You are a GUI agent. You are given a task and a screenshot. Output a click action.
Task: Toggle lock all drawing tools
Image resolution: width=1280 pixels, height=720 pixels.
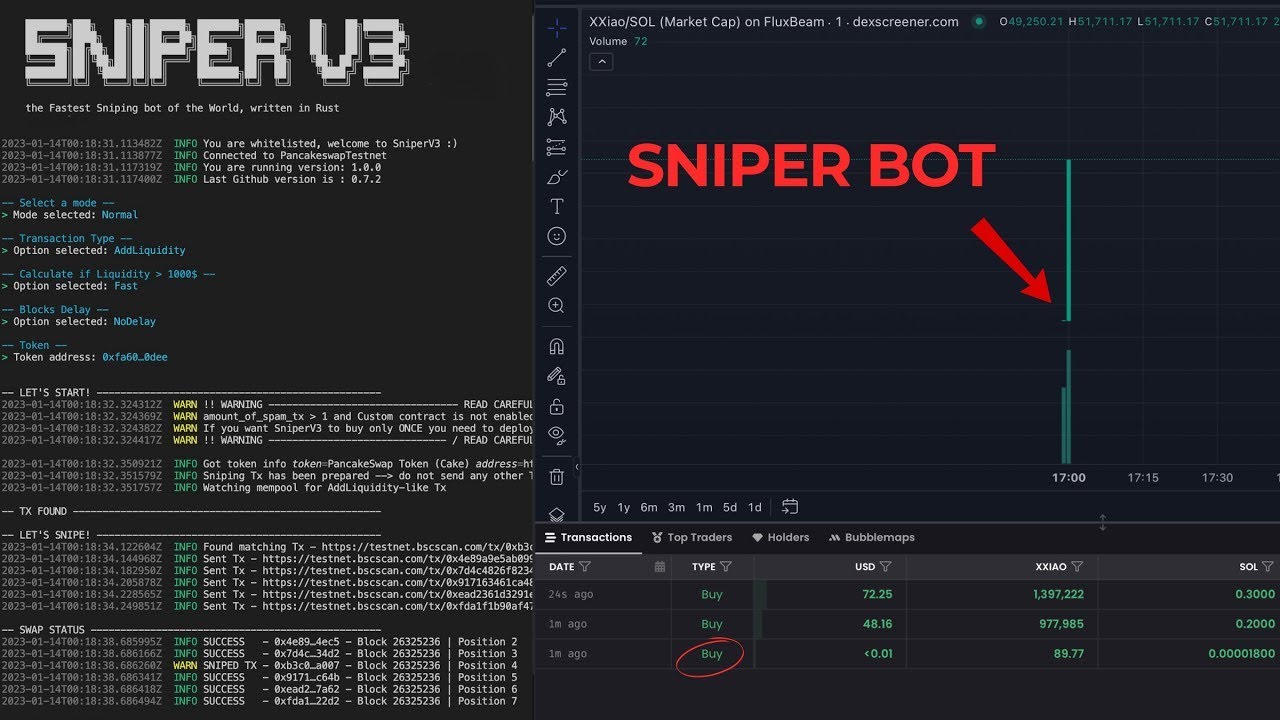[x=557, y=406]
